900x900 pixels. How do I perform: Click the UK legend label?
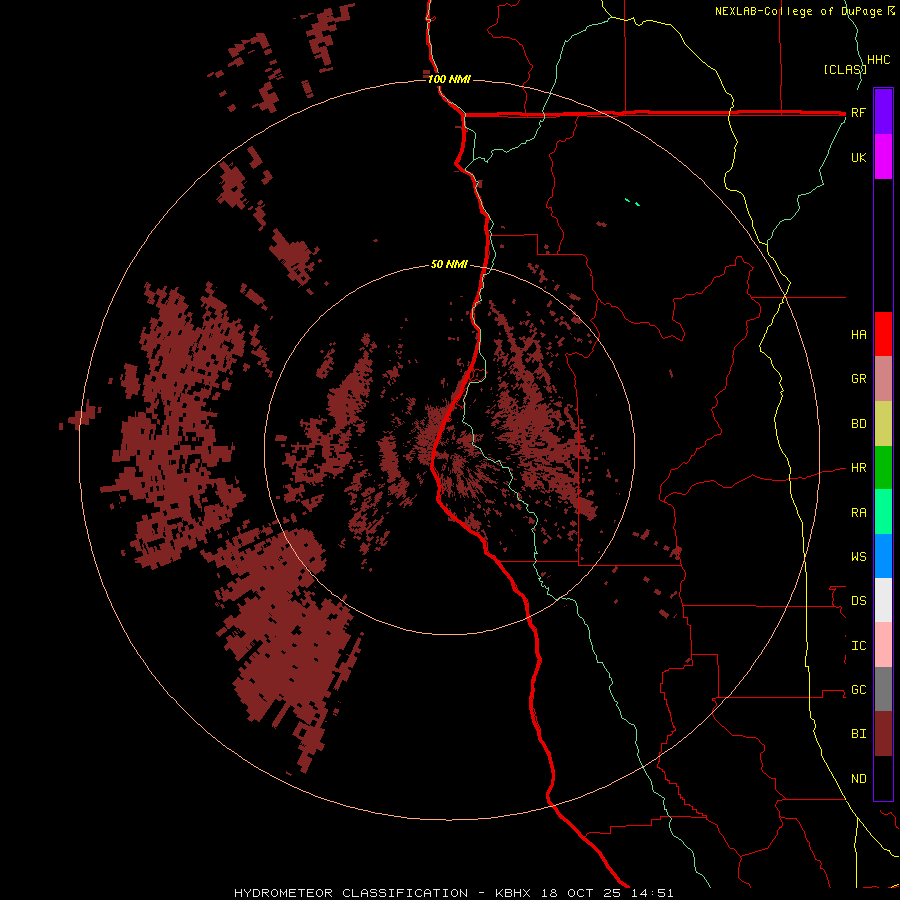tap(859, 157)
